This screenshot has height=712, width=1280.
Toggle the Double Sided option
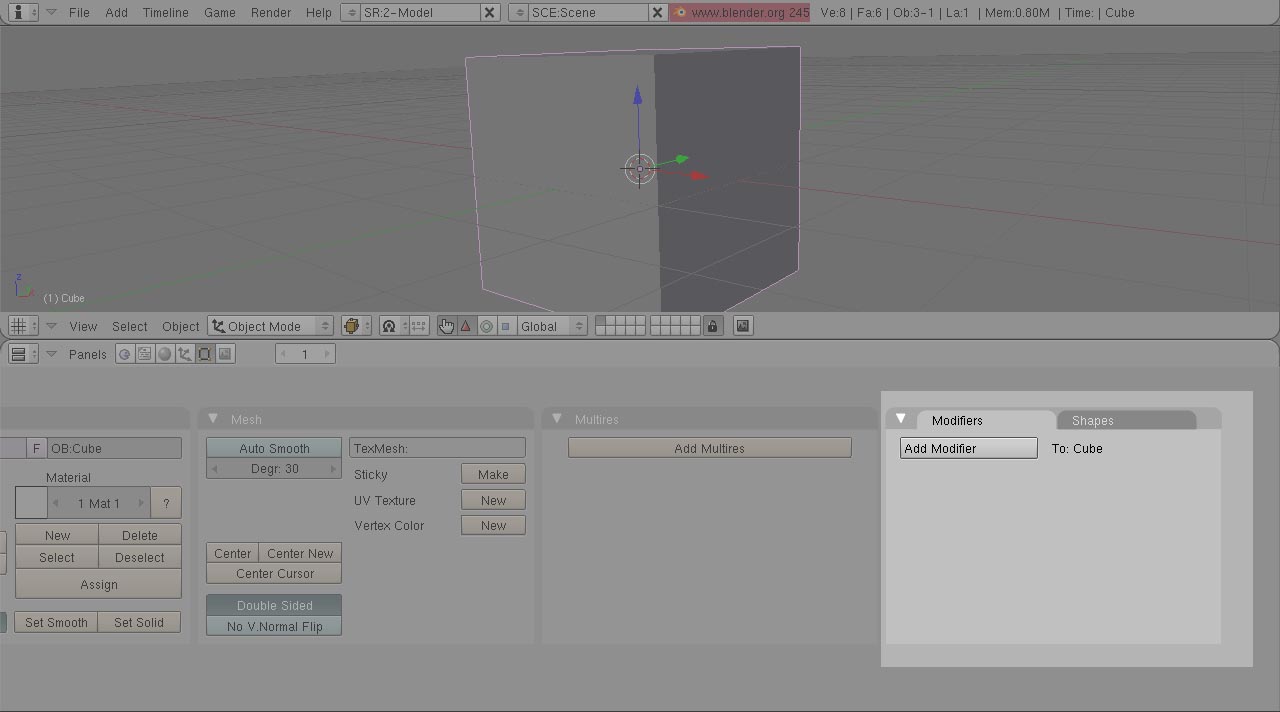coord(274,605)
